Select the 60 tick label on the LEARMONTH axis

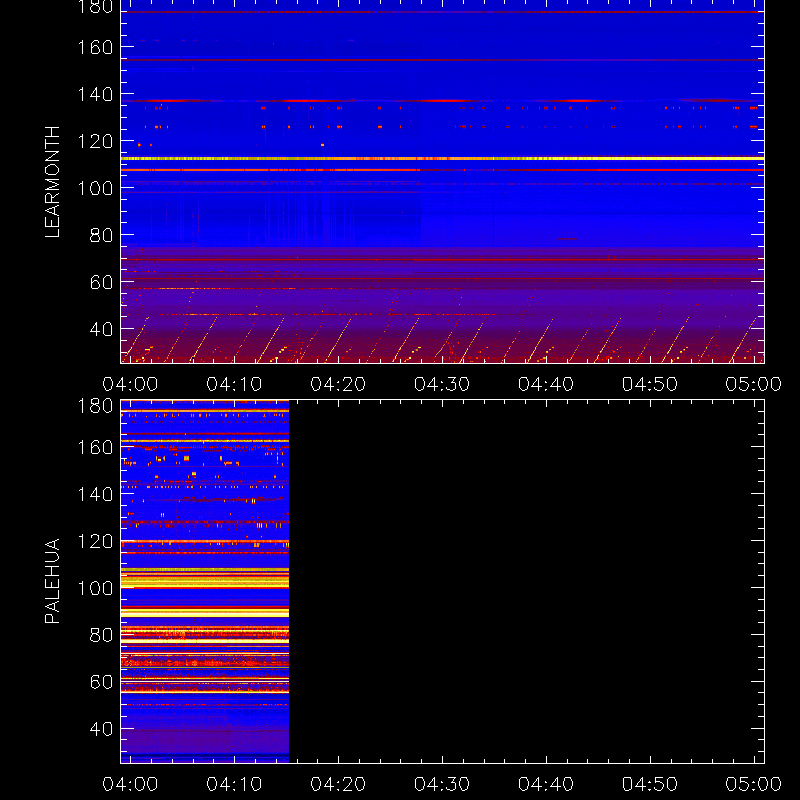pyautogui.click(x=101, y=282)
